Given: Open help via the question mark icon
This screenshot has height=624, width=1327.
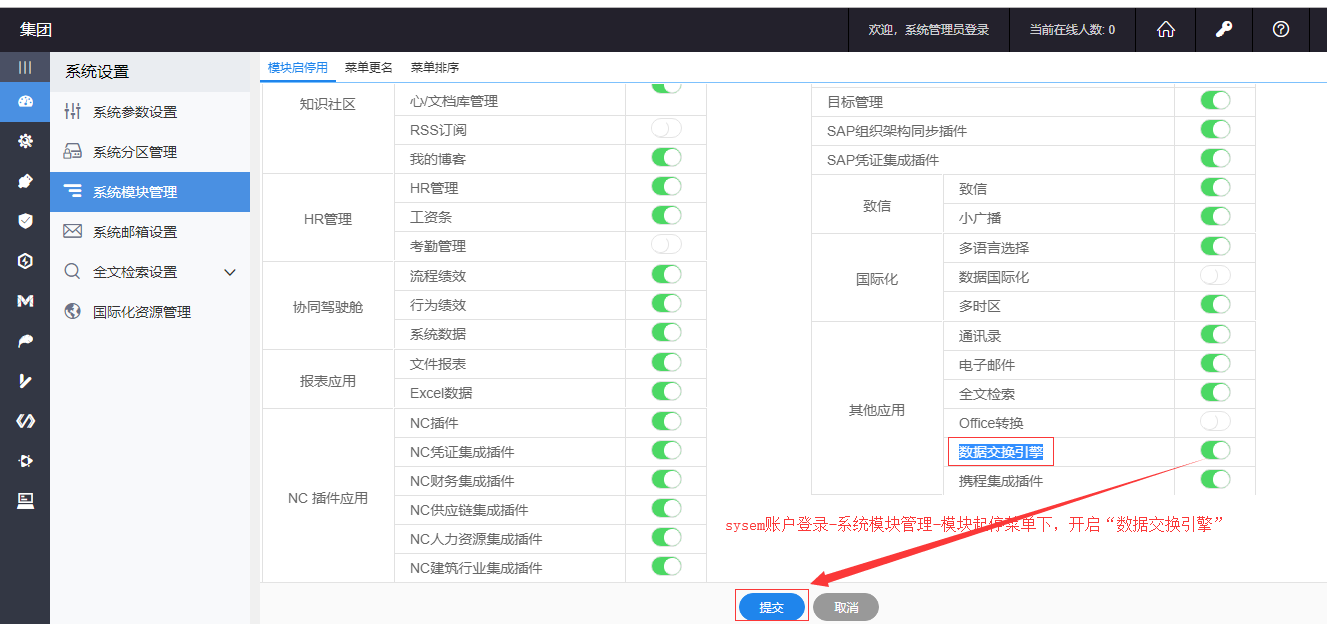Looking at the screenshot, I should coord(1280,30).
